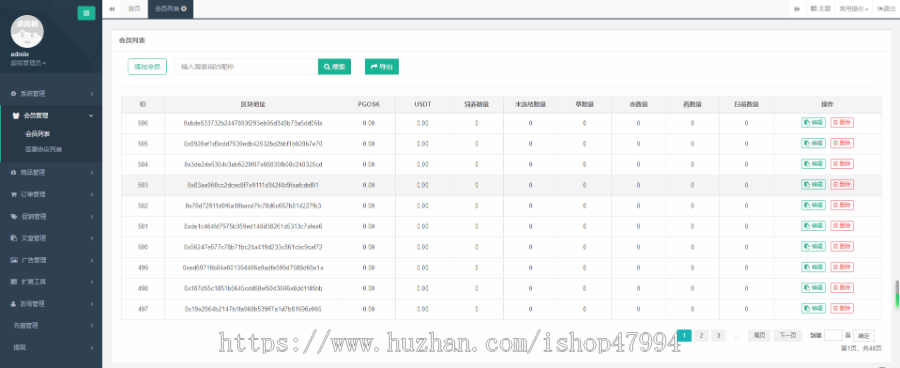Click the 删除 icon button for ID 503
This screenshot has height=368, width=900.
point(842,184)
